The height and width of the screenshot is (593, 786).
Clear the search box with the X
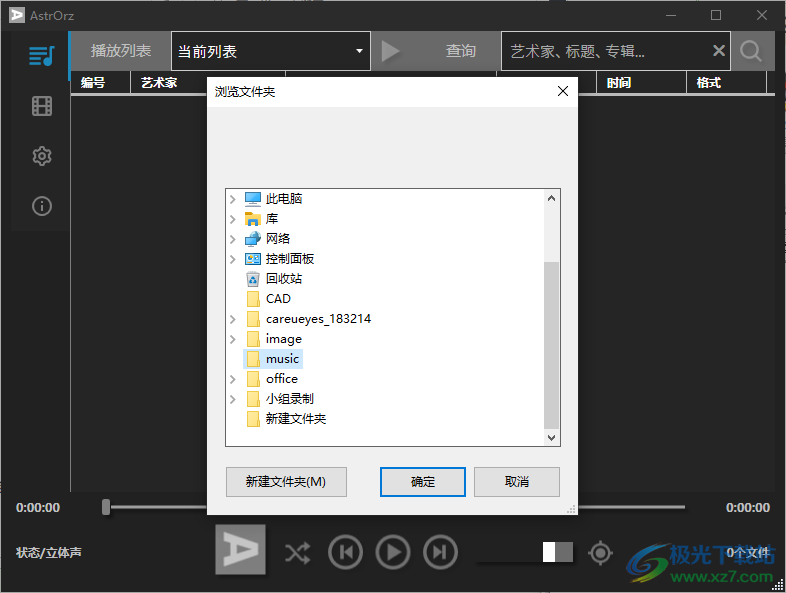pyautogui.click(x=719, y=51)
